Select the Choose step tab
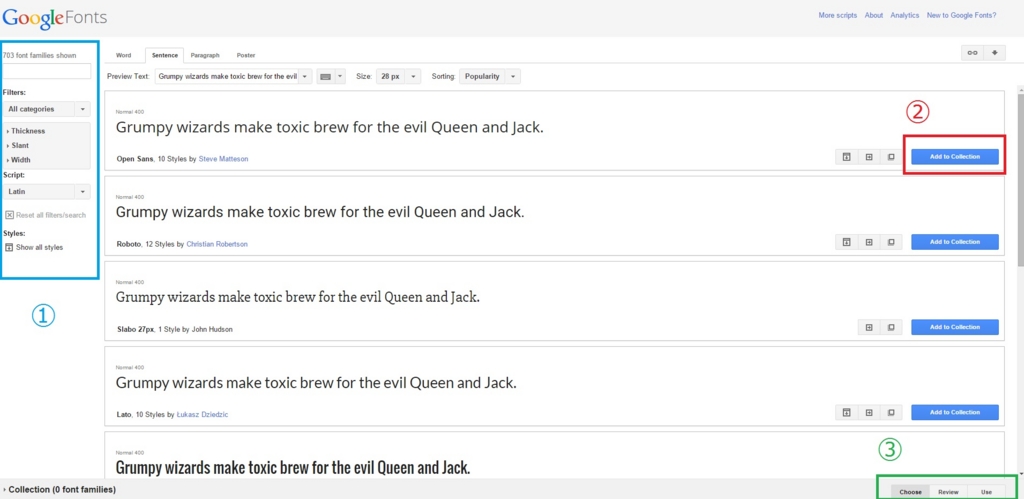 point(910,492)
